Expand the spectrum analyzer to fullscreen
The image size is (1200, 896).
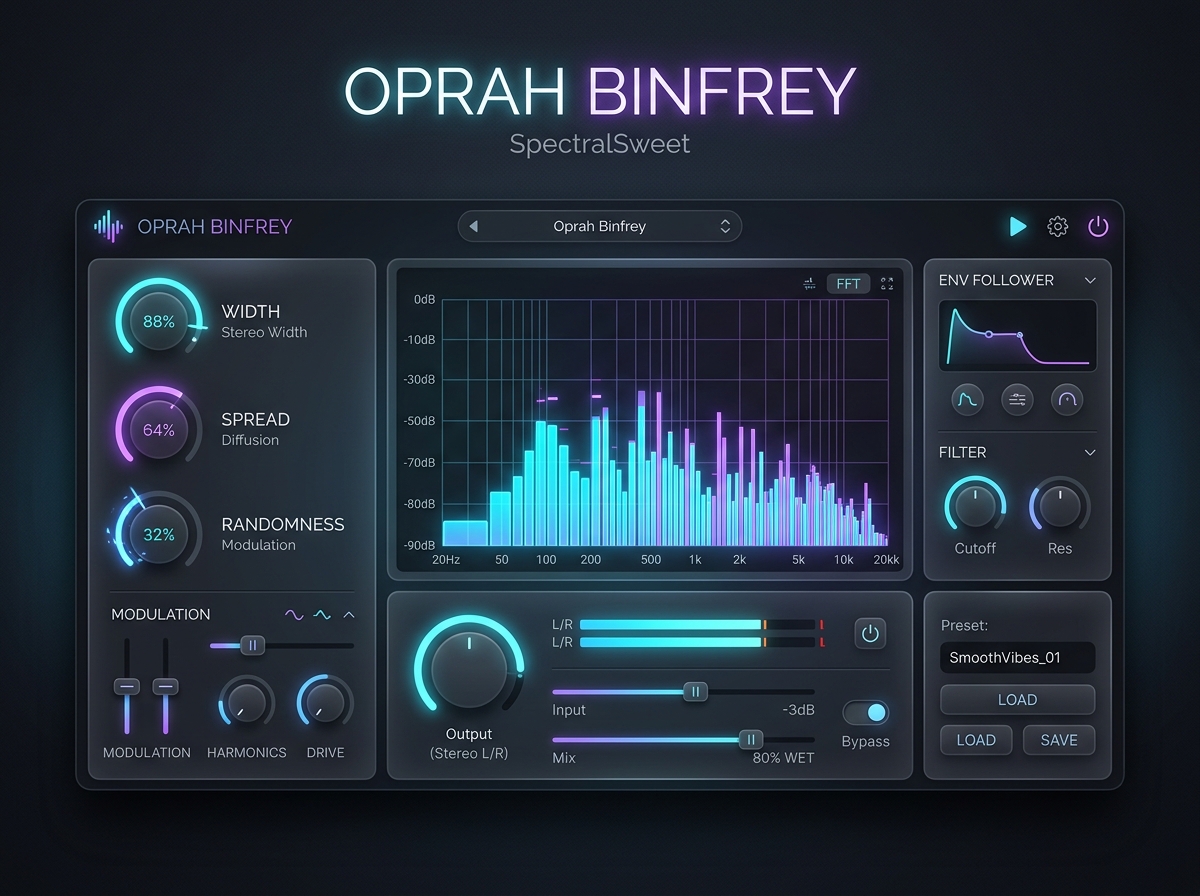887,284
